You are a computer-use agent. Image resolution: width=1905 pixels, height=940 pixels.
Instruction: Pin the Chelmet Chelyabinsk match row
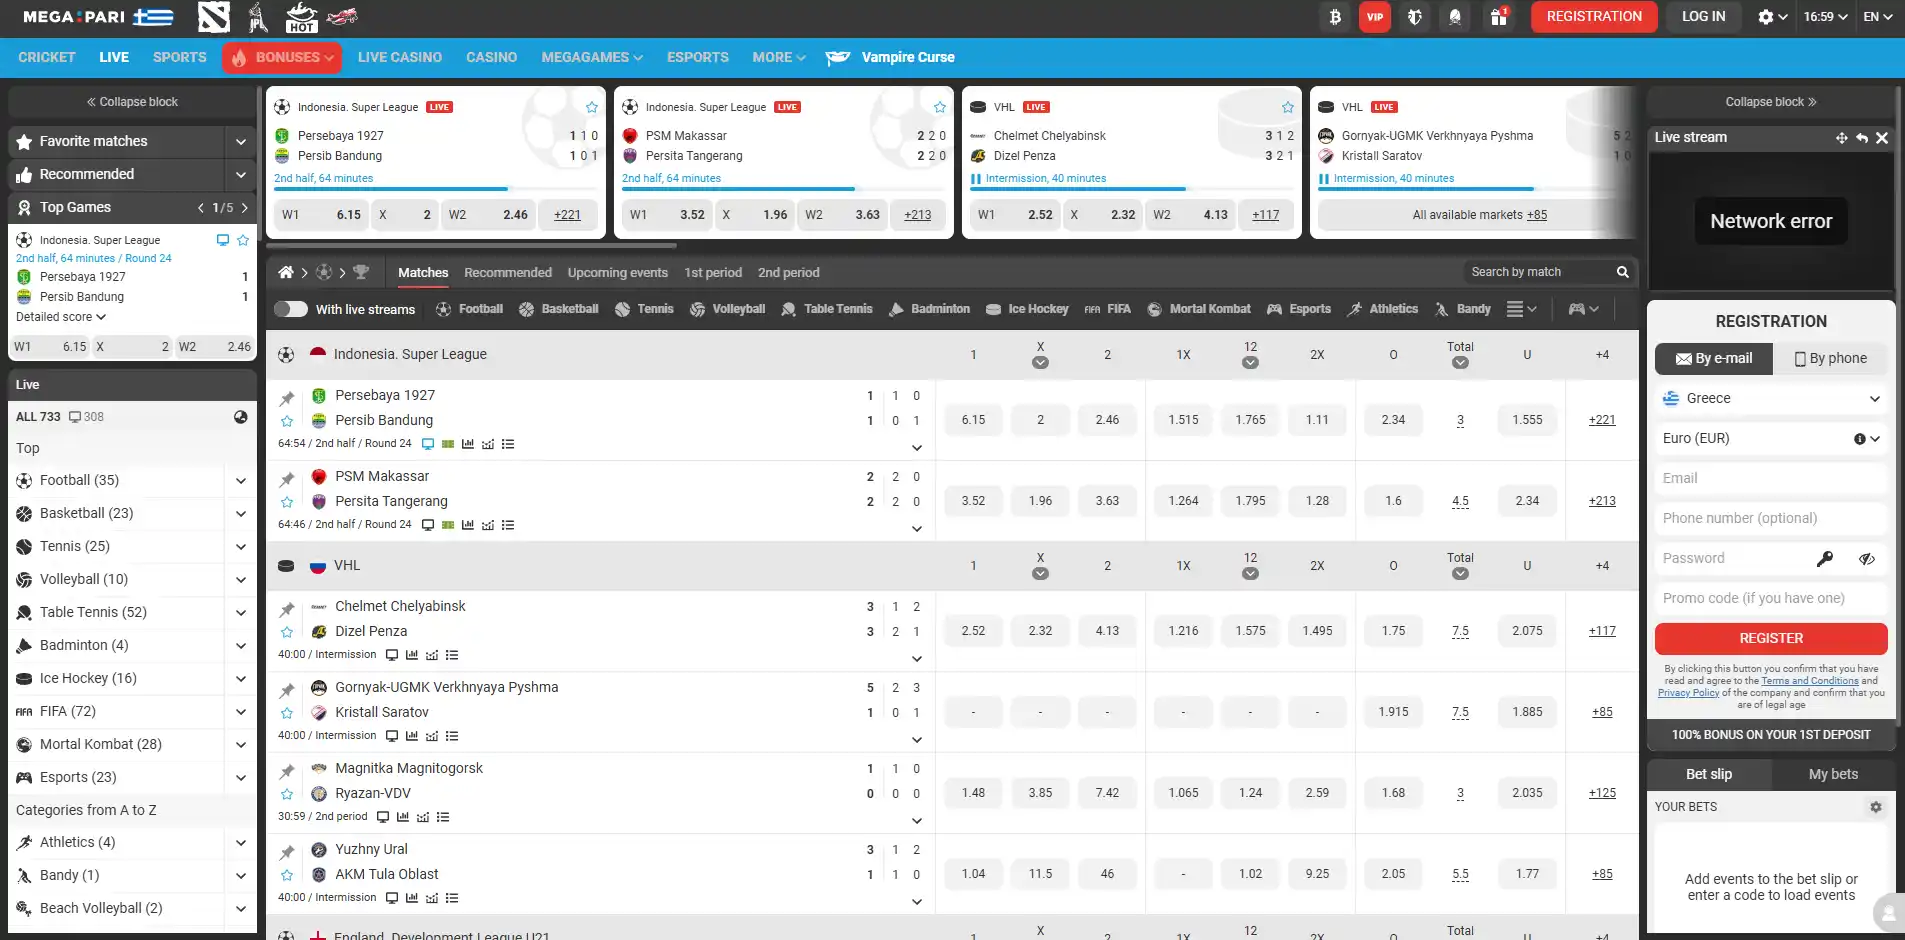[287, 609]
